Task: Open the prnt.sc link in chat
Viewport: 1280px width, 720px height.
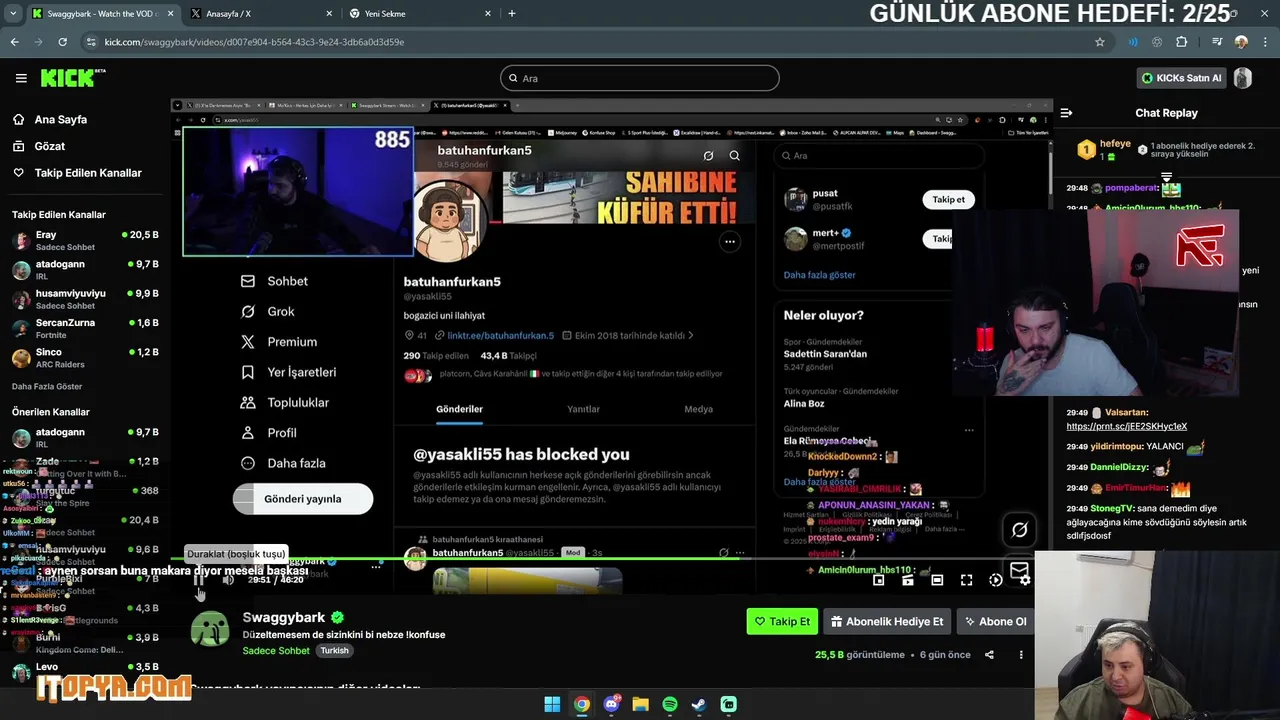Action: pos(1126,426)
